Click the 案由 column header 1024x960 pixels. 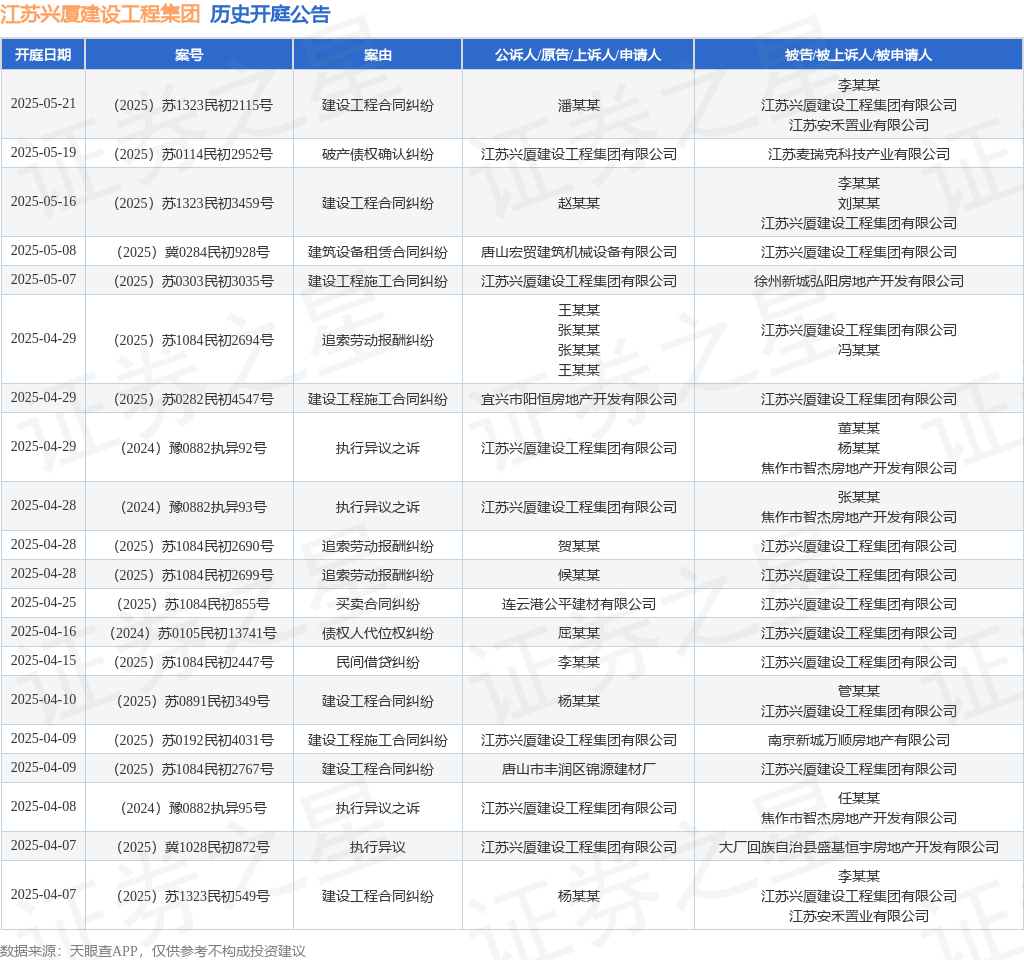click(377, 55)
